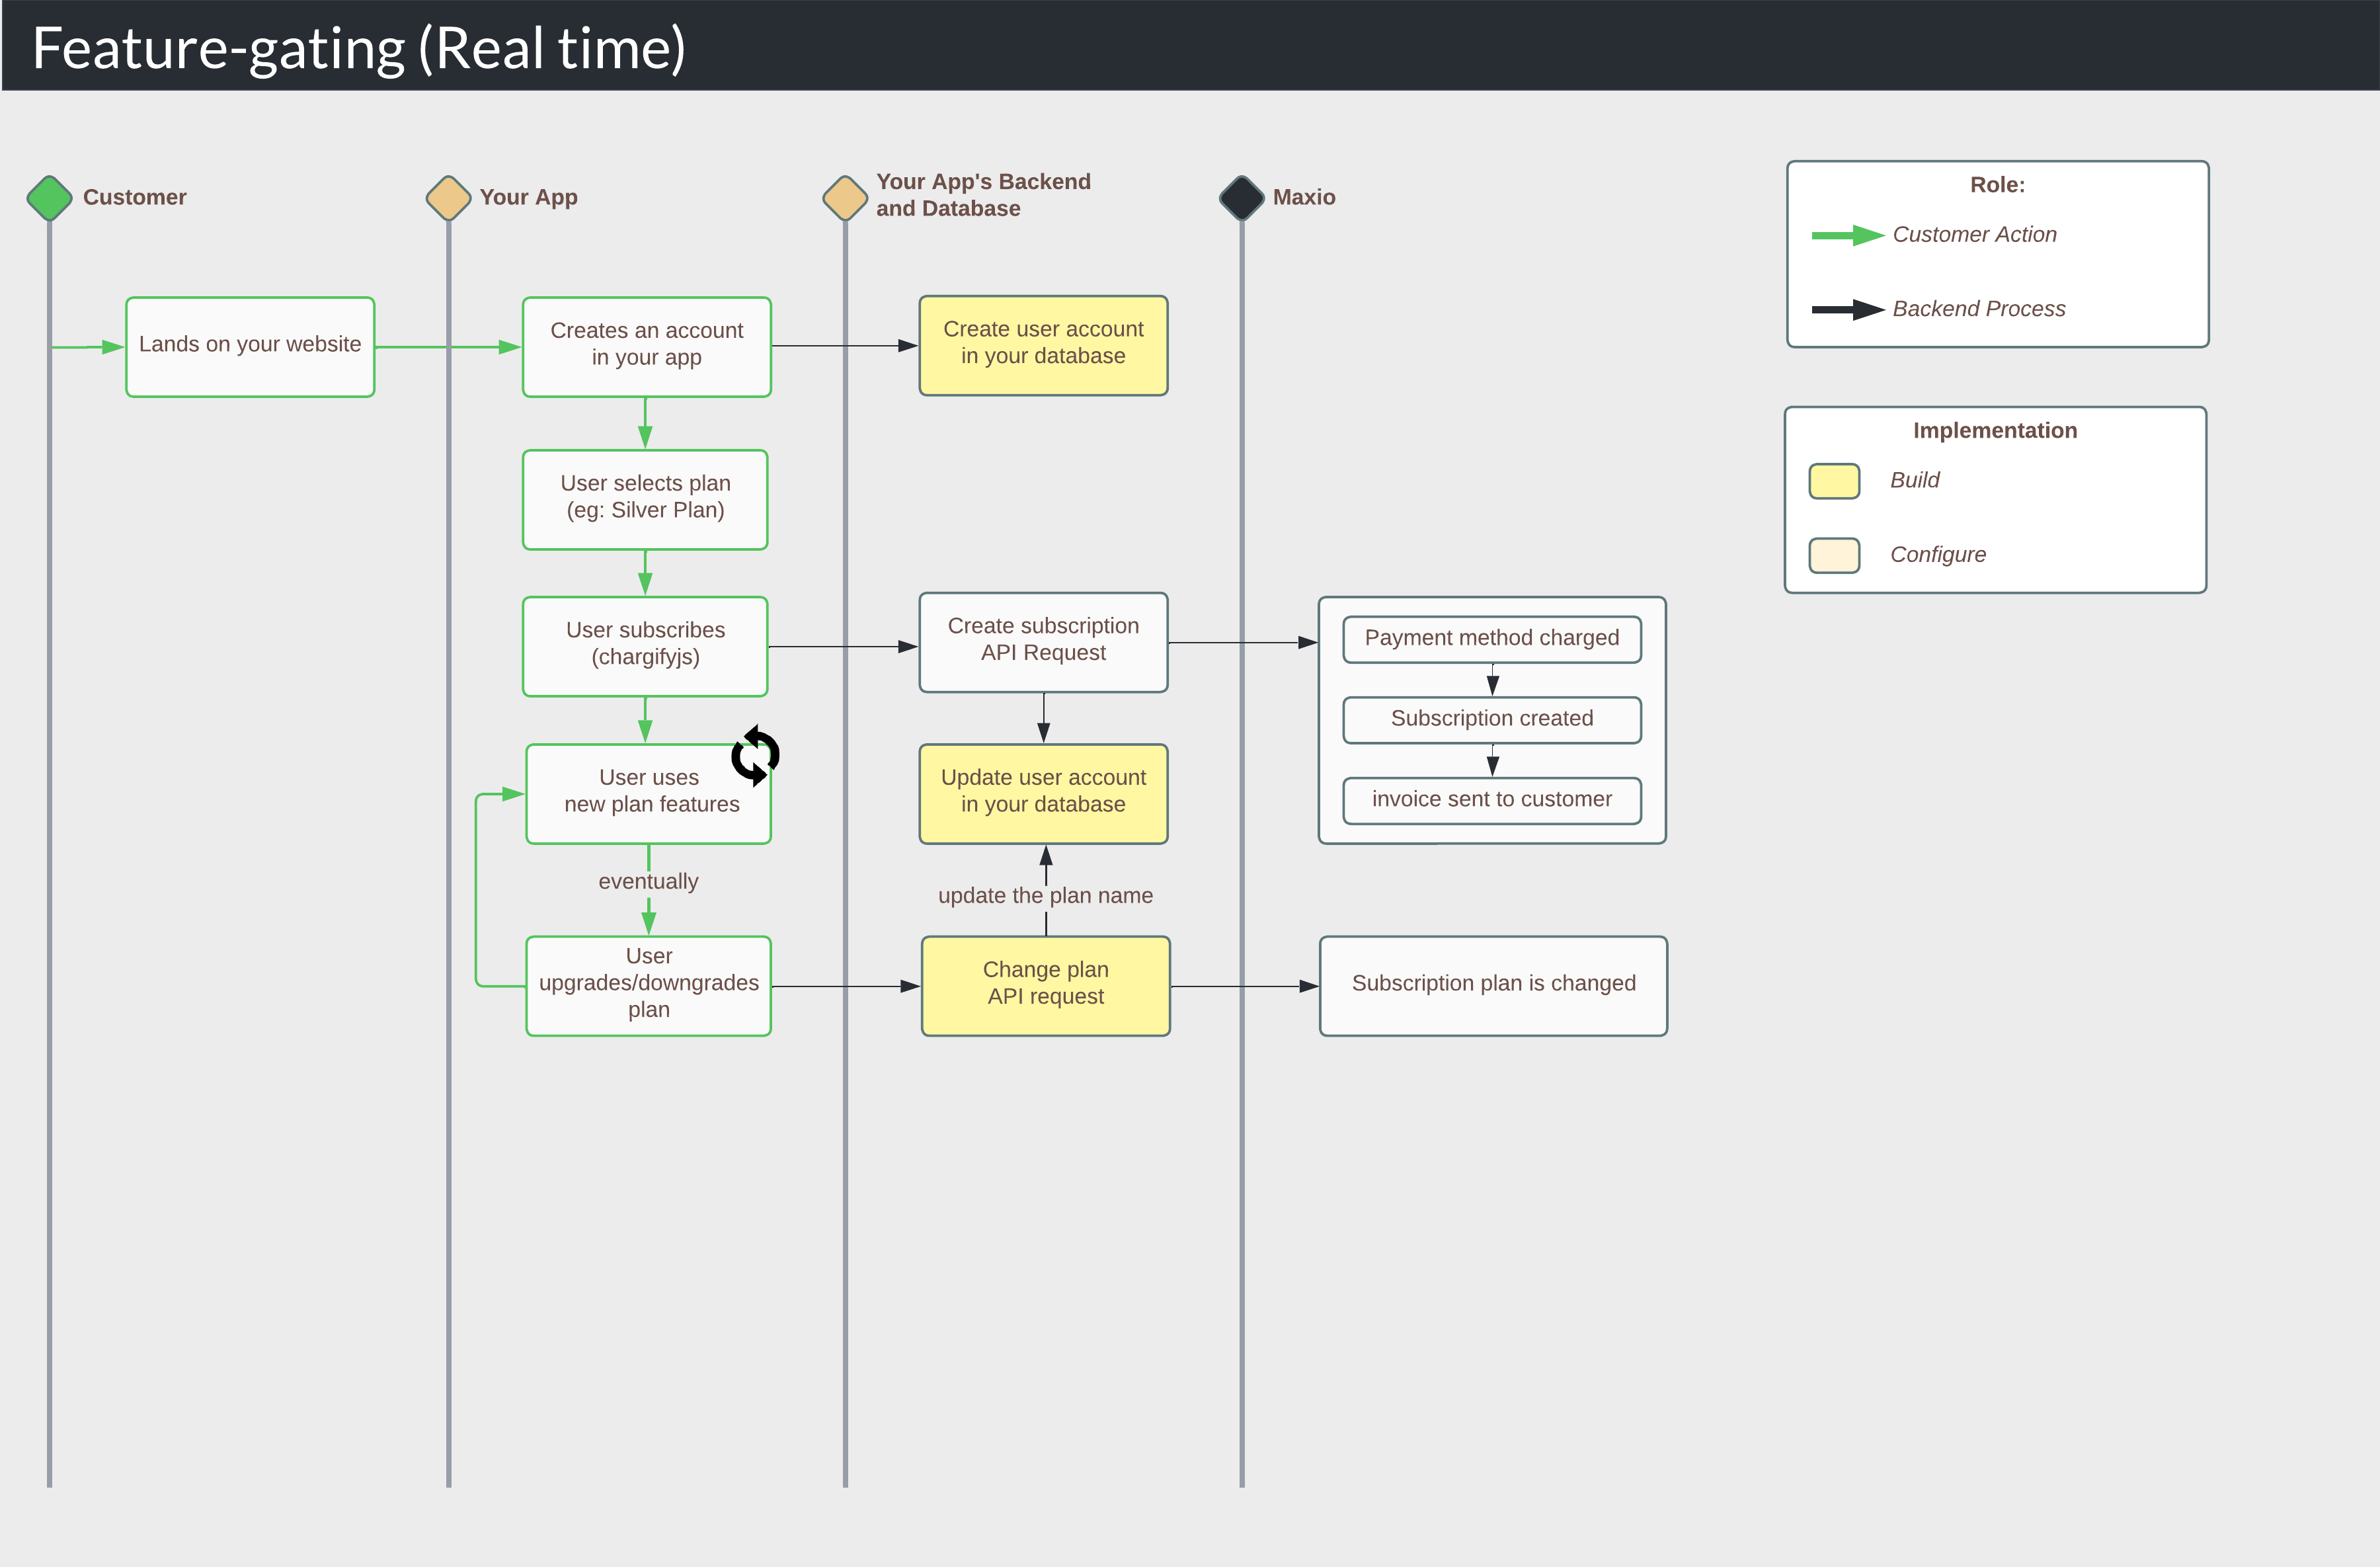Select the 'Create subscription API Request' box
This screenshot has height=1567, width=2380.
1043,642
